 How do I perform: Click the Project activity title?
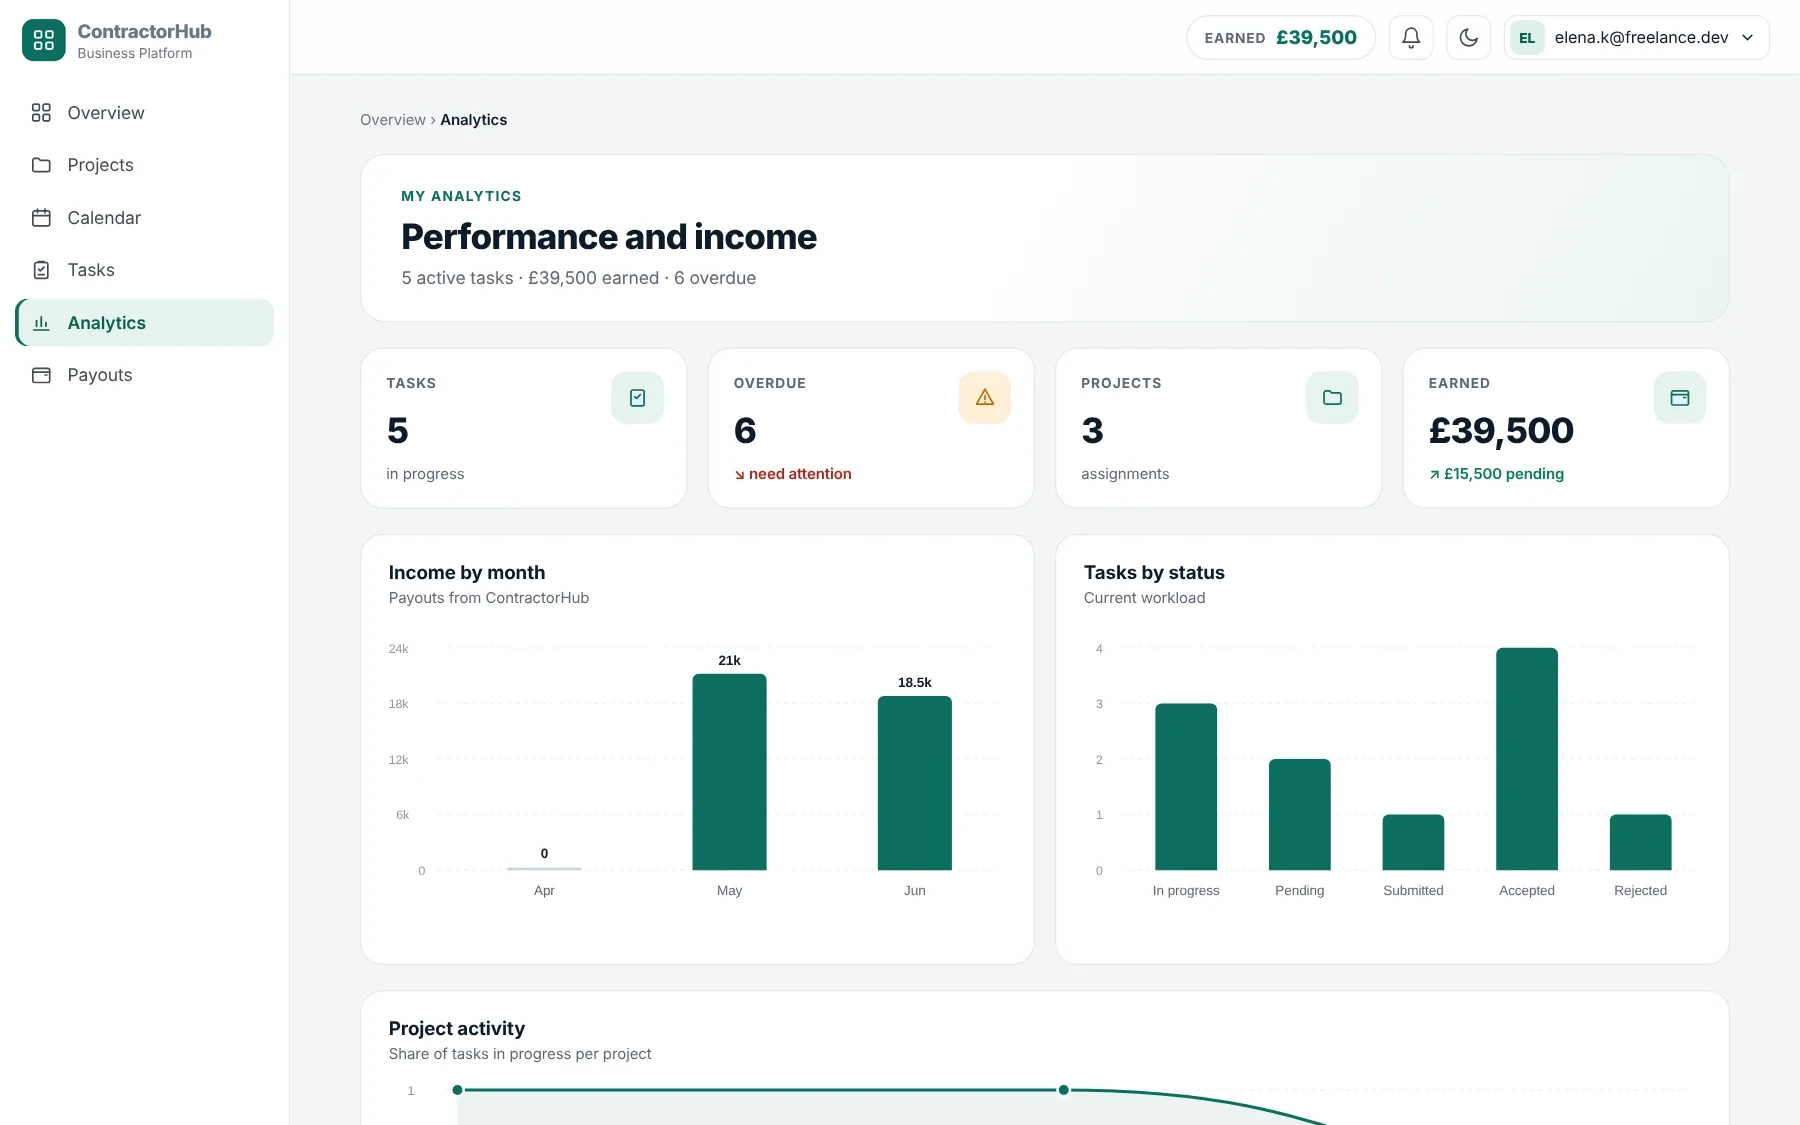(x=457, y=1028)
